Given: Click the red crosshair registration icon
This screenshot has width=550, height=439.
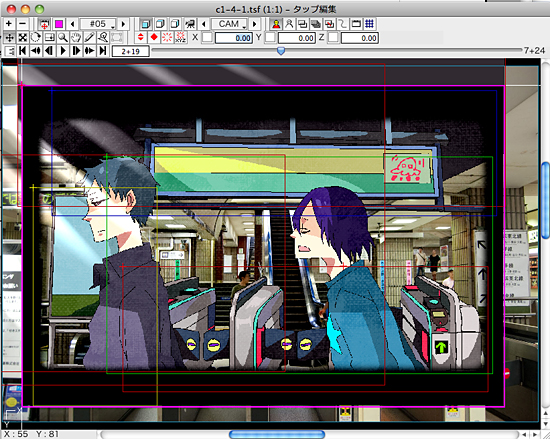Looking at the screenshot, I should 44,24.
